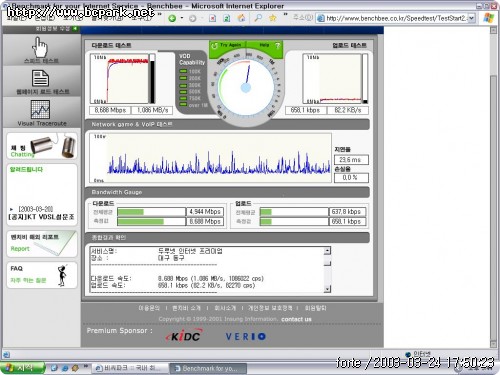Click the 658.1 kbps measured upload bar

pos(294,221)
